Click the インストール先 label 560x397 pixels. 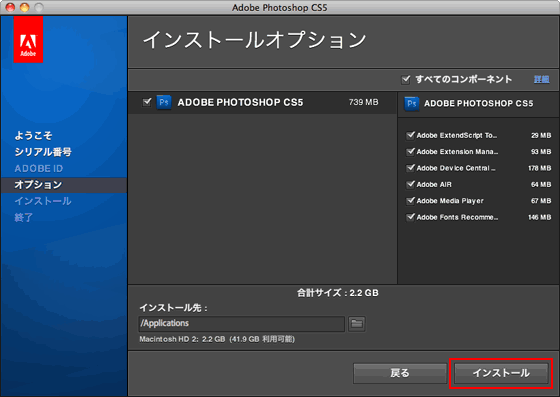(x=173, y=308)
